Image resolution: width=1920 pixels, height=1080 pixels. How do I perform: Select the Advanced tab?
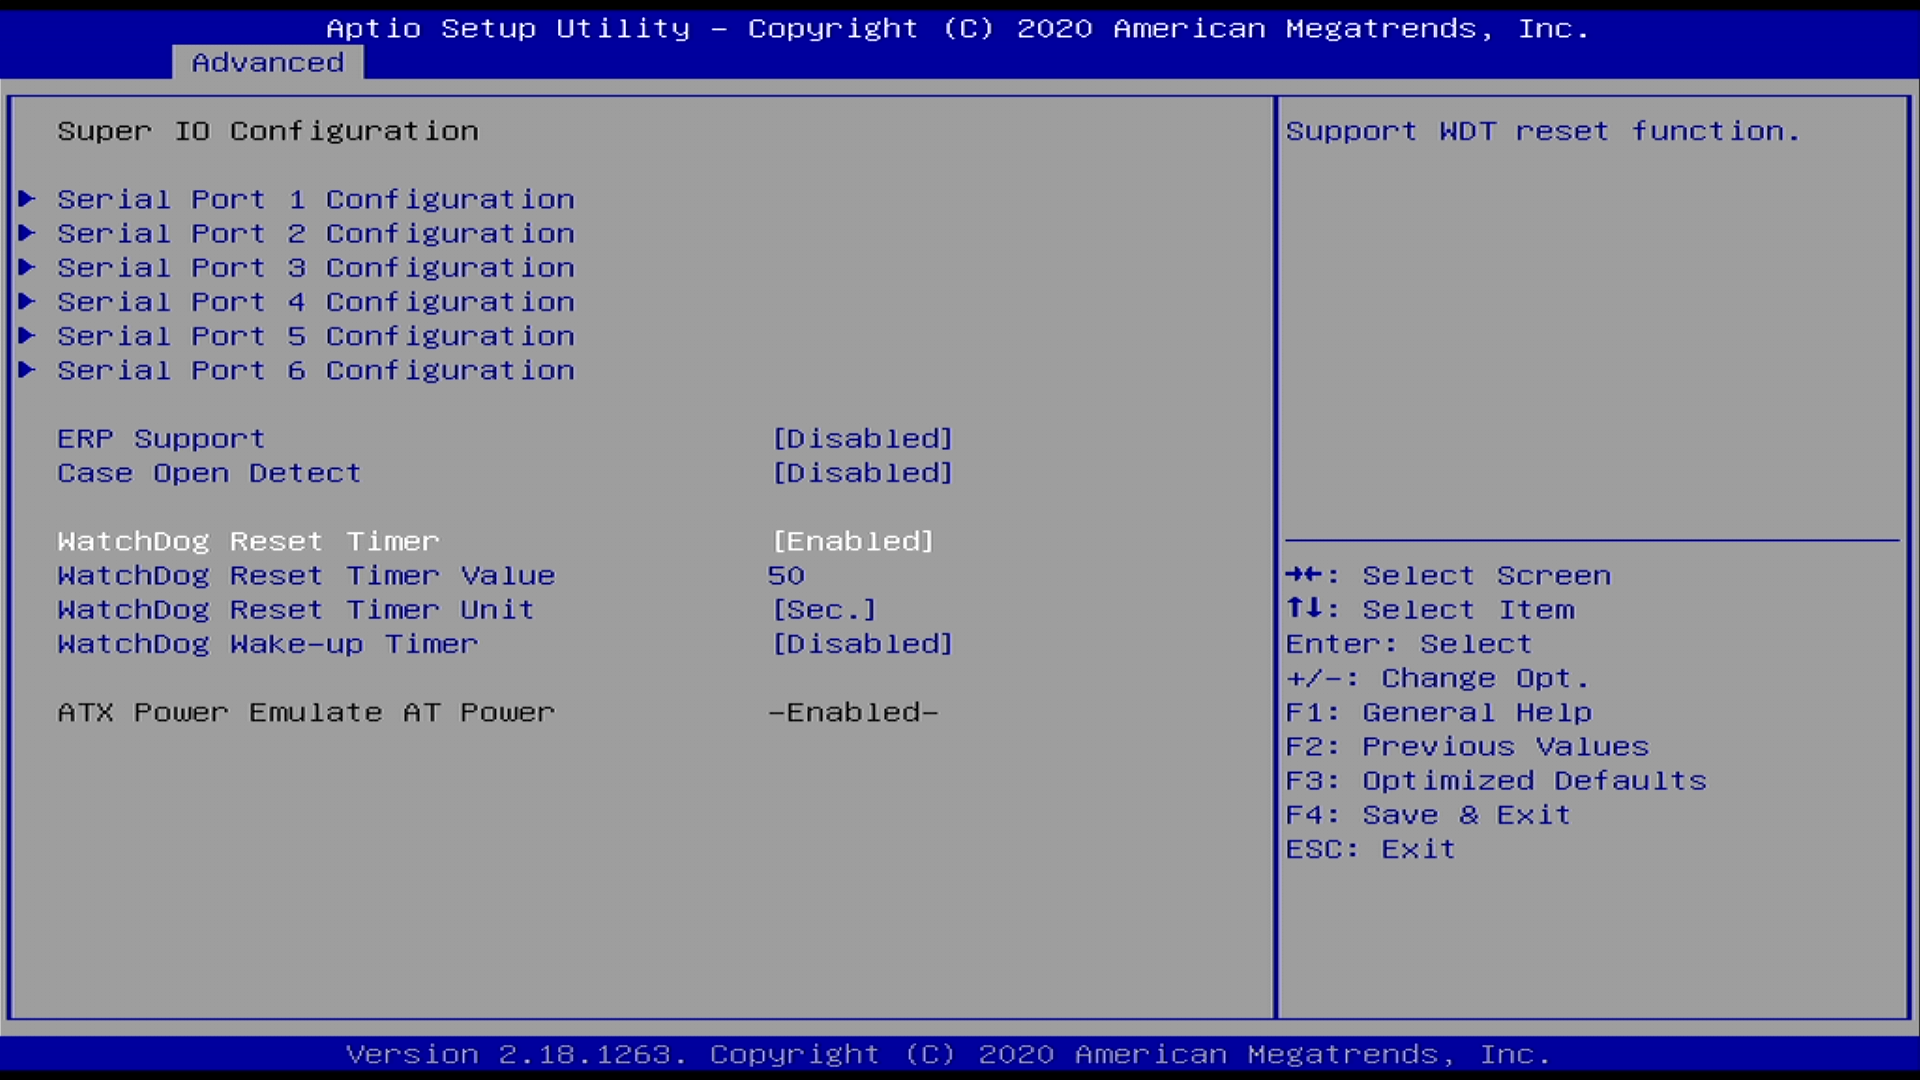(x=267, y=62)
